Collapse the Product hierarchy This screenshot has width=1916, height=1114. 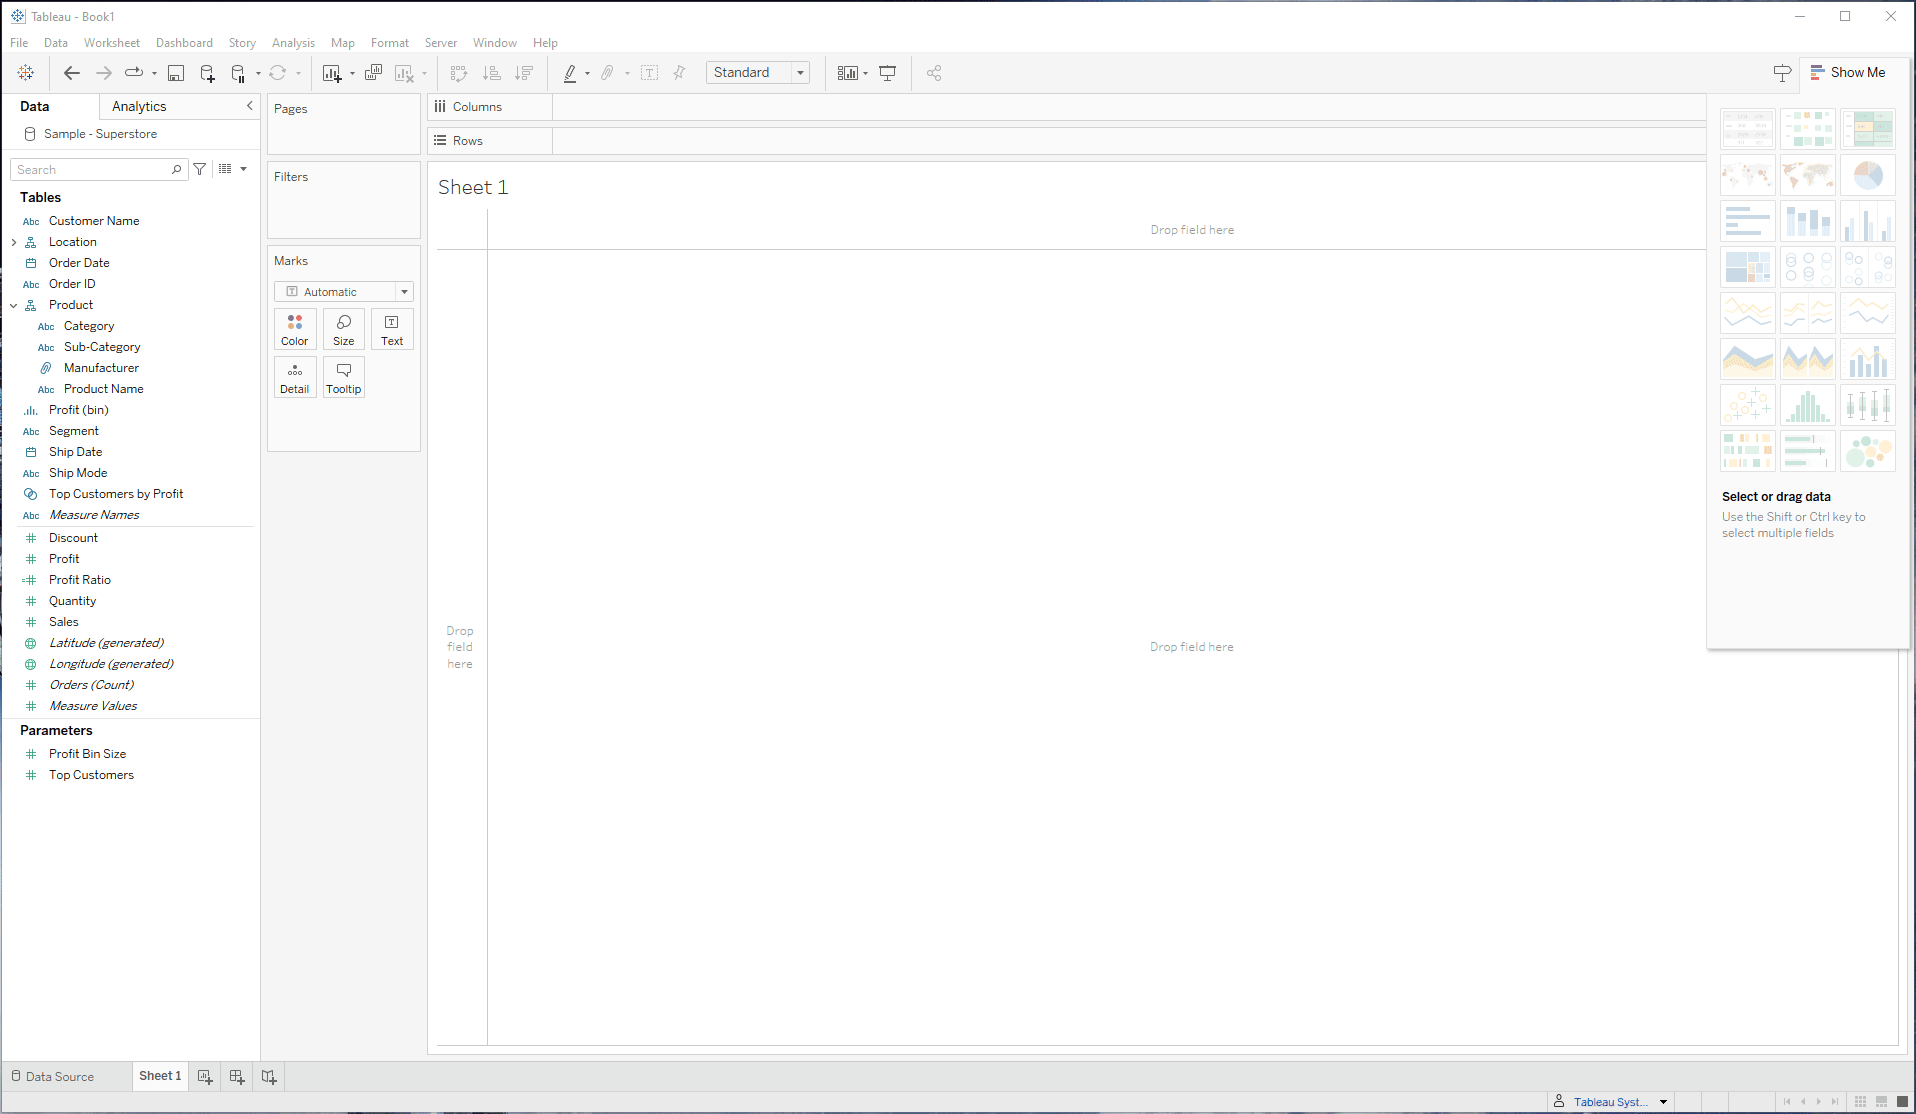(x=14, y=305)
